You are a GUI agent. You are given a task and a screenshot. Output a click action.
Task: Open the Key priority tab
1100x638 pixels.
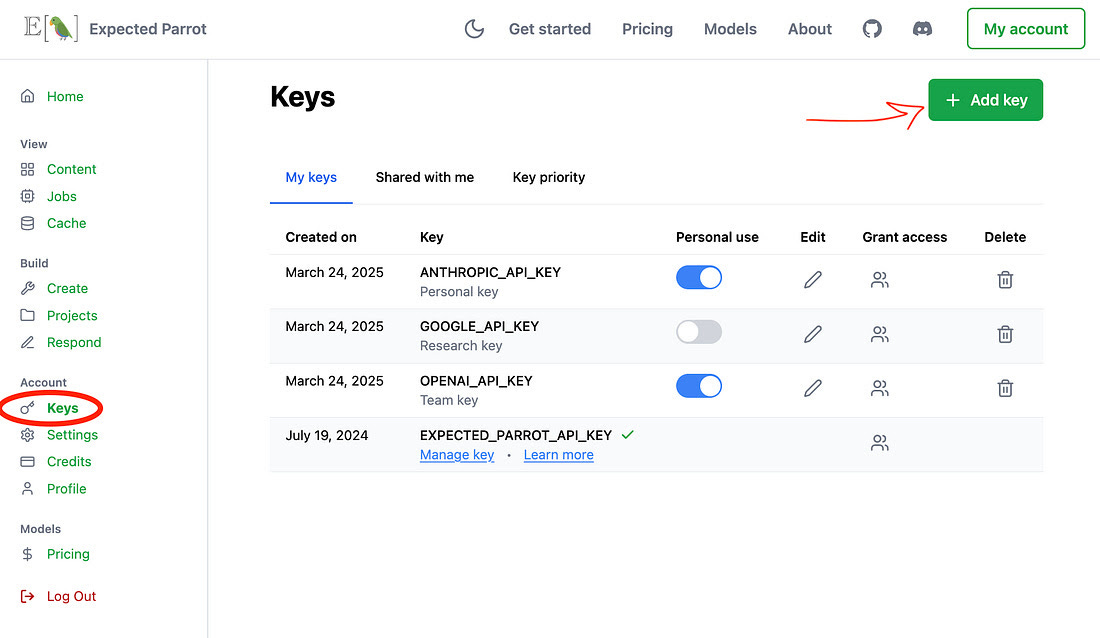point(549,178)
